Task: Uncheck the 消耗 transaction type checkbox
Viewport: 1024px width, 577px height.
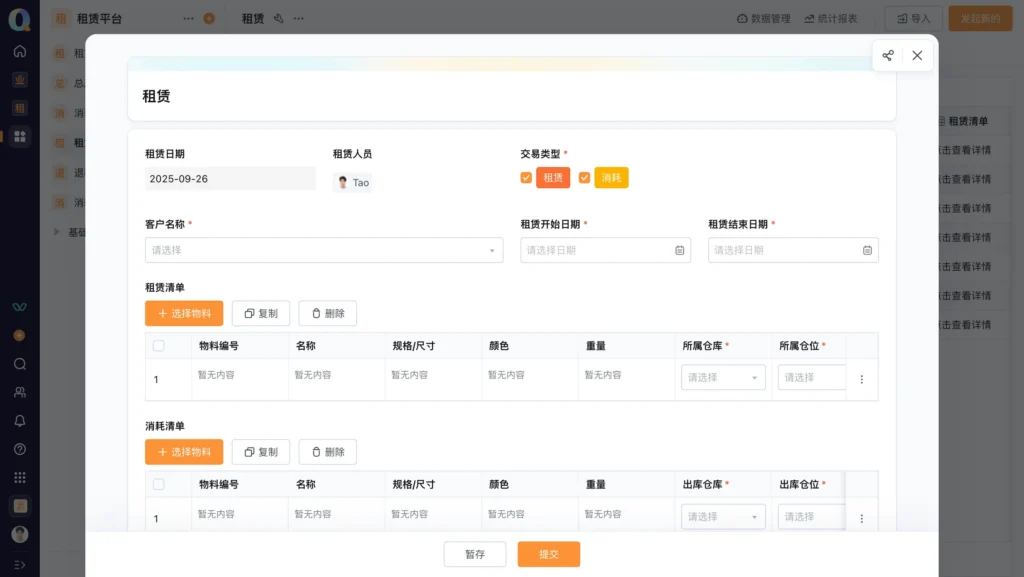Action: 585,178
